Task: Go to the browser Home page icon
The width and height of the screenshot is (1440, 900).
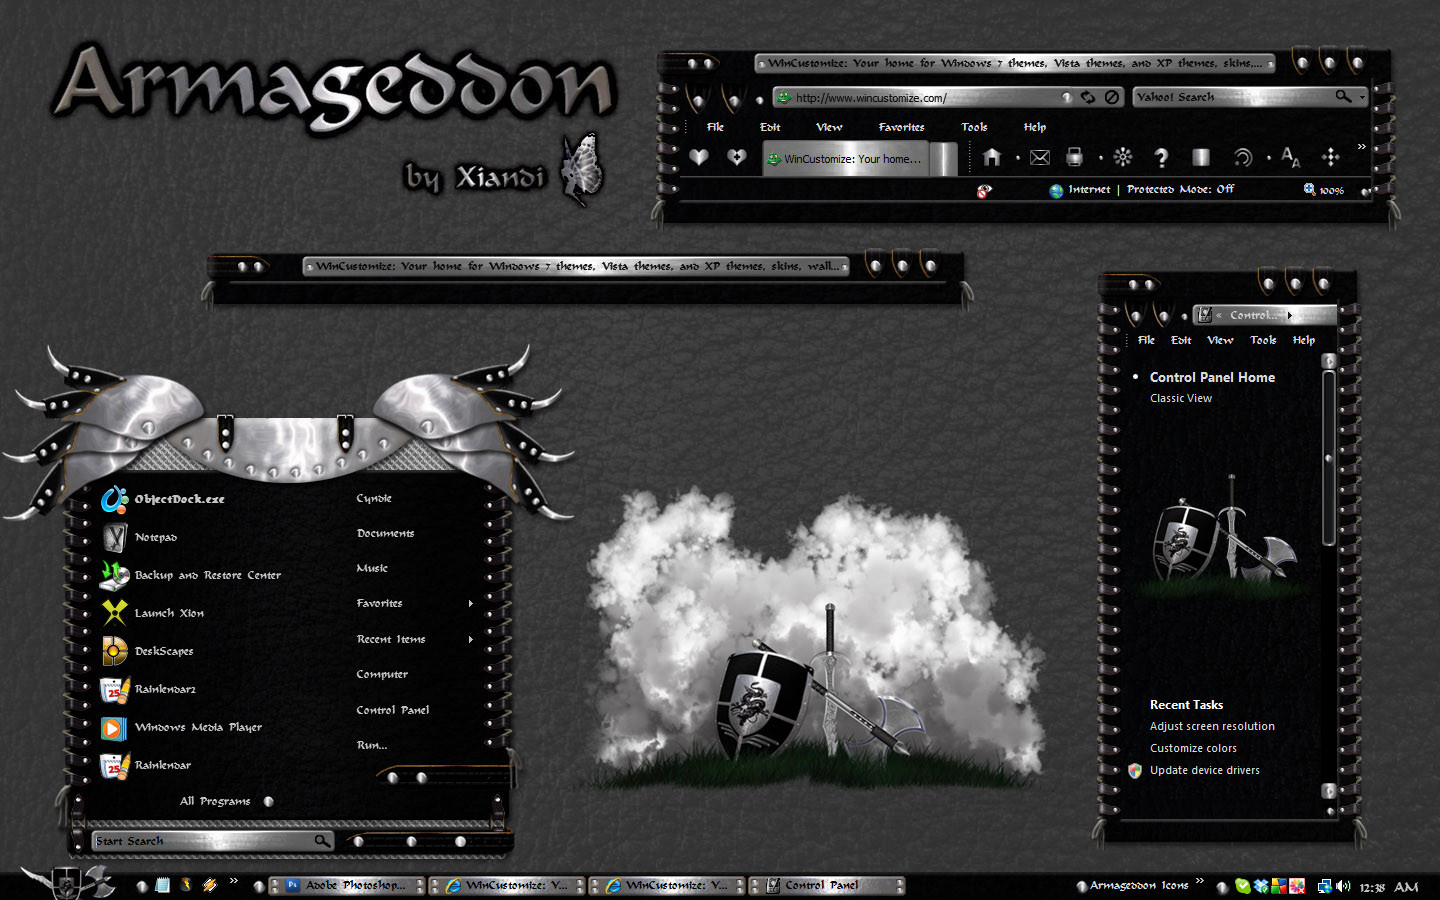Action: pyautogui.click(x=992, y=157)
